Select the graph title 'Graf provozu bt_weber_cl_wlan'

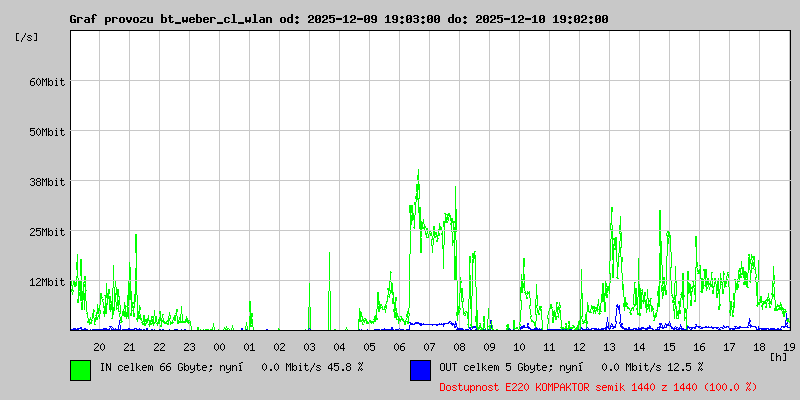(x=172, y=19)
